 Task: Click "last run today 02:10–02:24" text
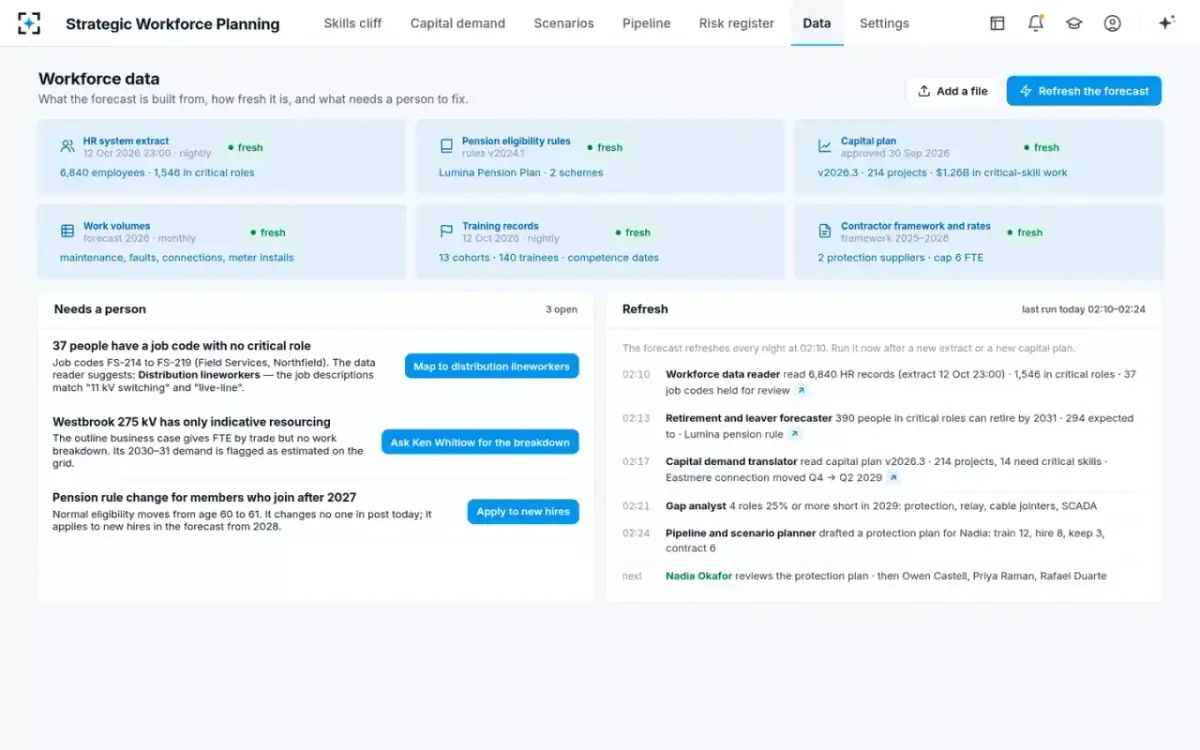1084,310
